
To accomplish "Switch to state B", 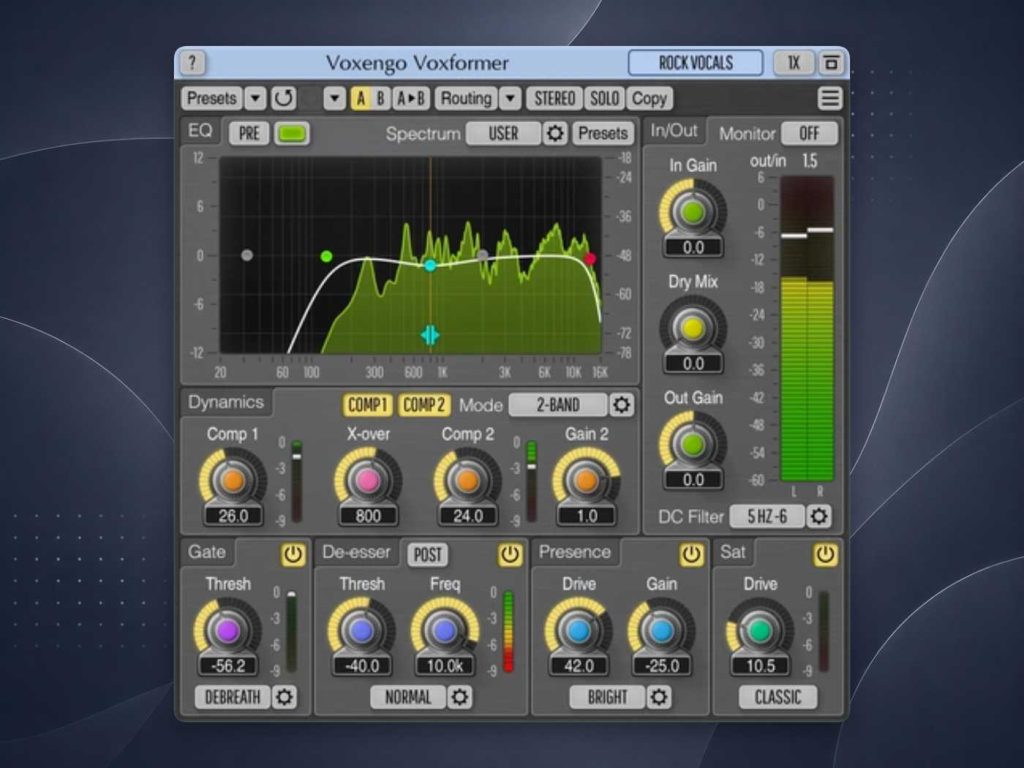I will coord(381,99).
